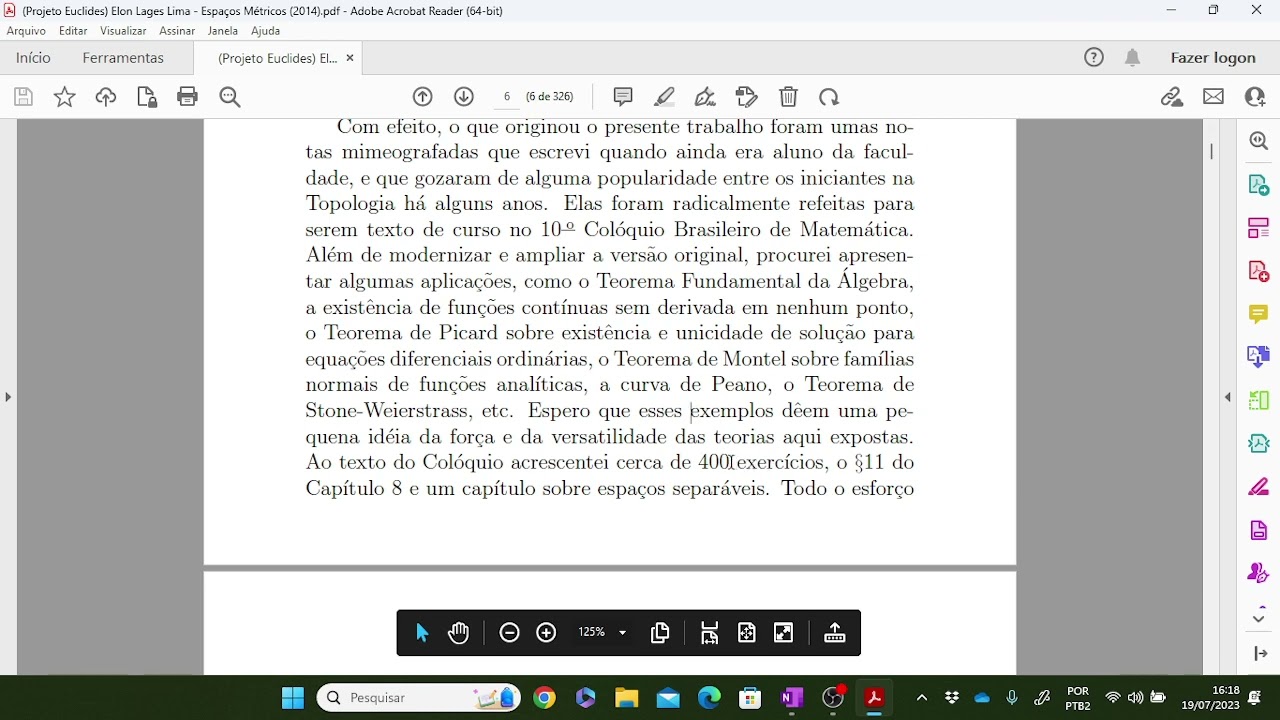The image size is (1280, 720).
Task: Open notifications bell
Action: tap(1132, 58)
